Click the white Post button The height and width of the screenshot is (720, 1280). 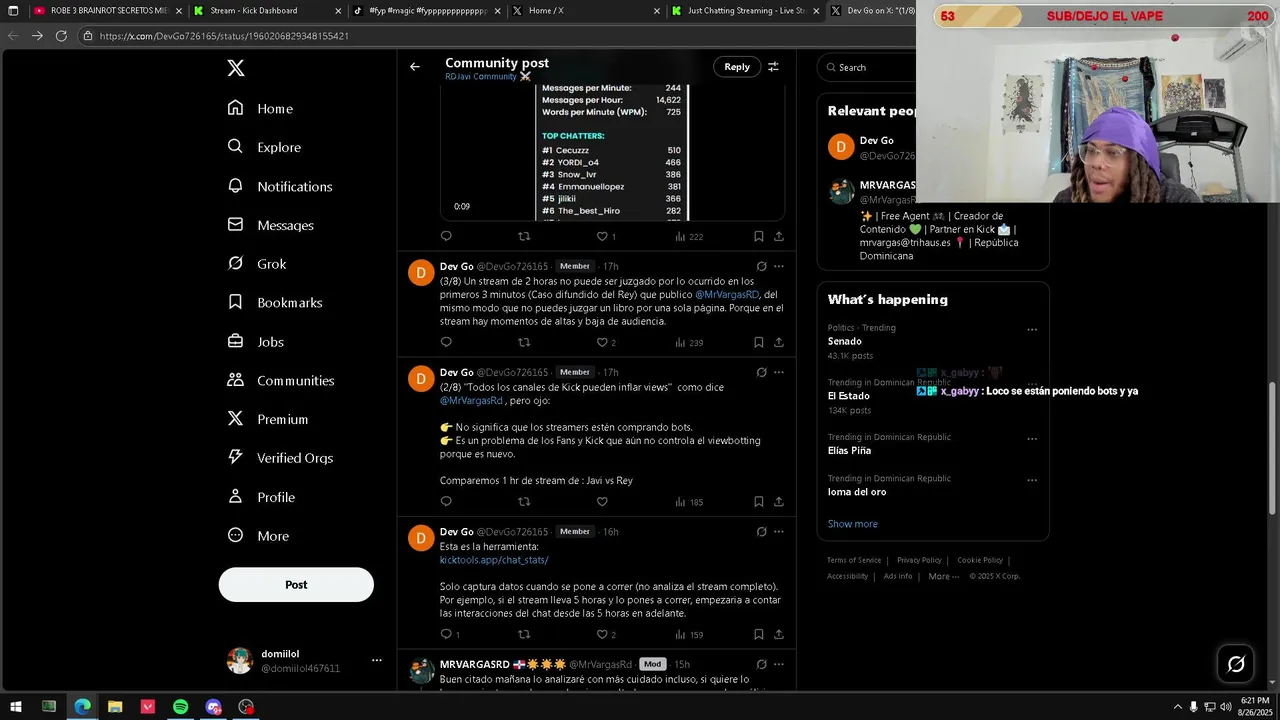pyautogui.click(x=296, y=585)
